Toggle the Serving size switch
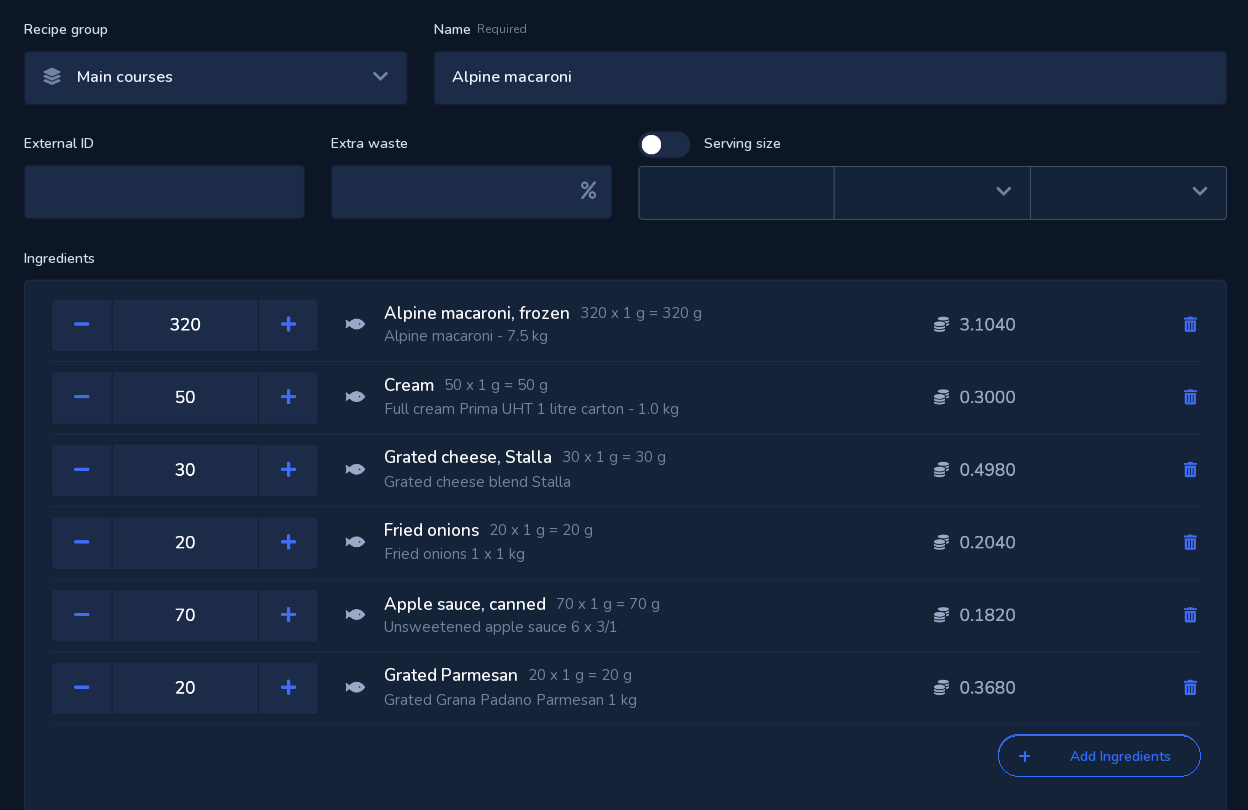 [x=665, y=144]
